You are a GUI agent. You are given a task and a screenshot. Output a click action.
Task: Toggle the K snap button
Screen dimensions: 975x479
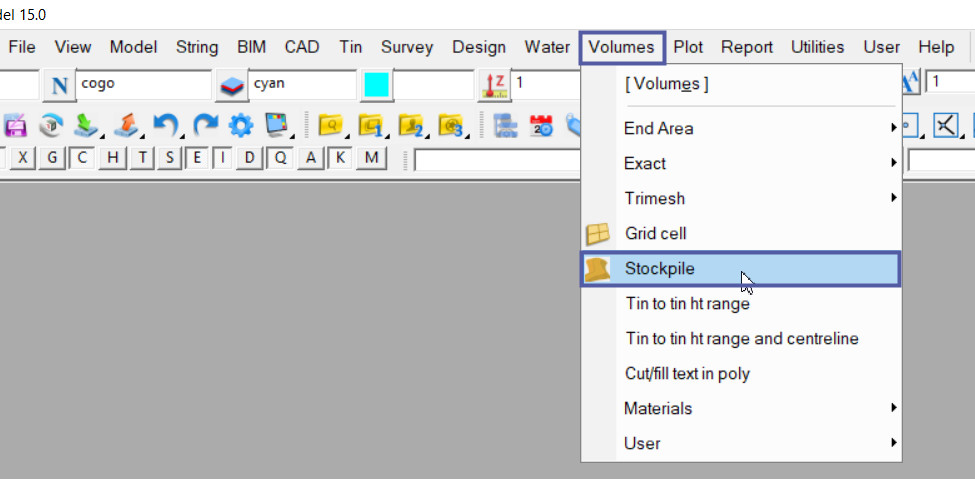pos(340,158)
